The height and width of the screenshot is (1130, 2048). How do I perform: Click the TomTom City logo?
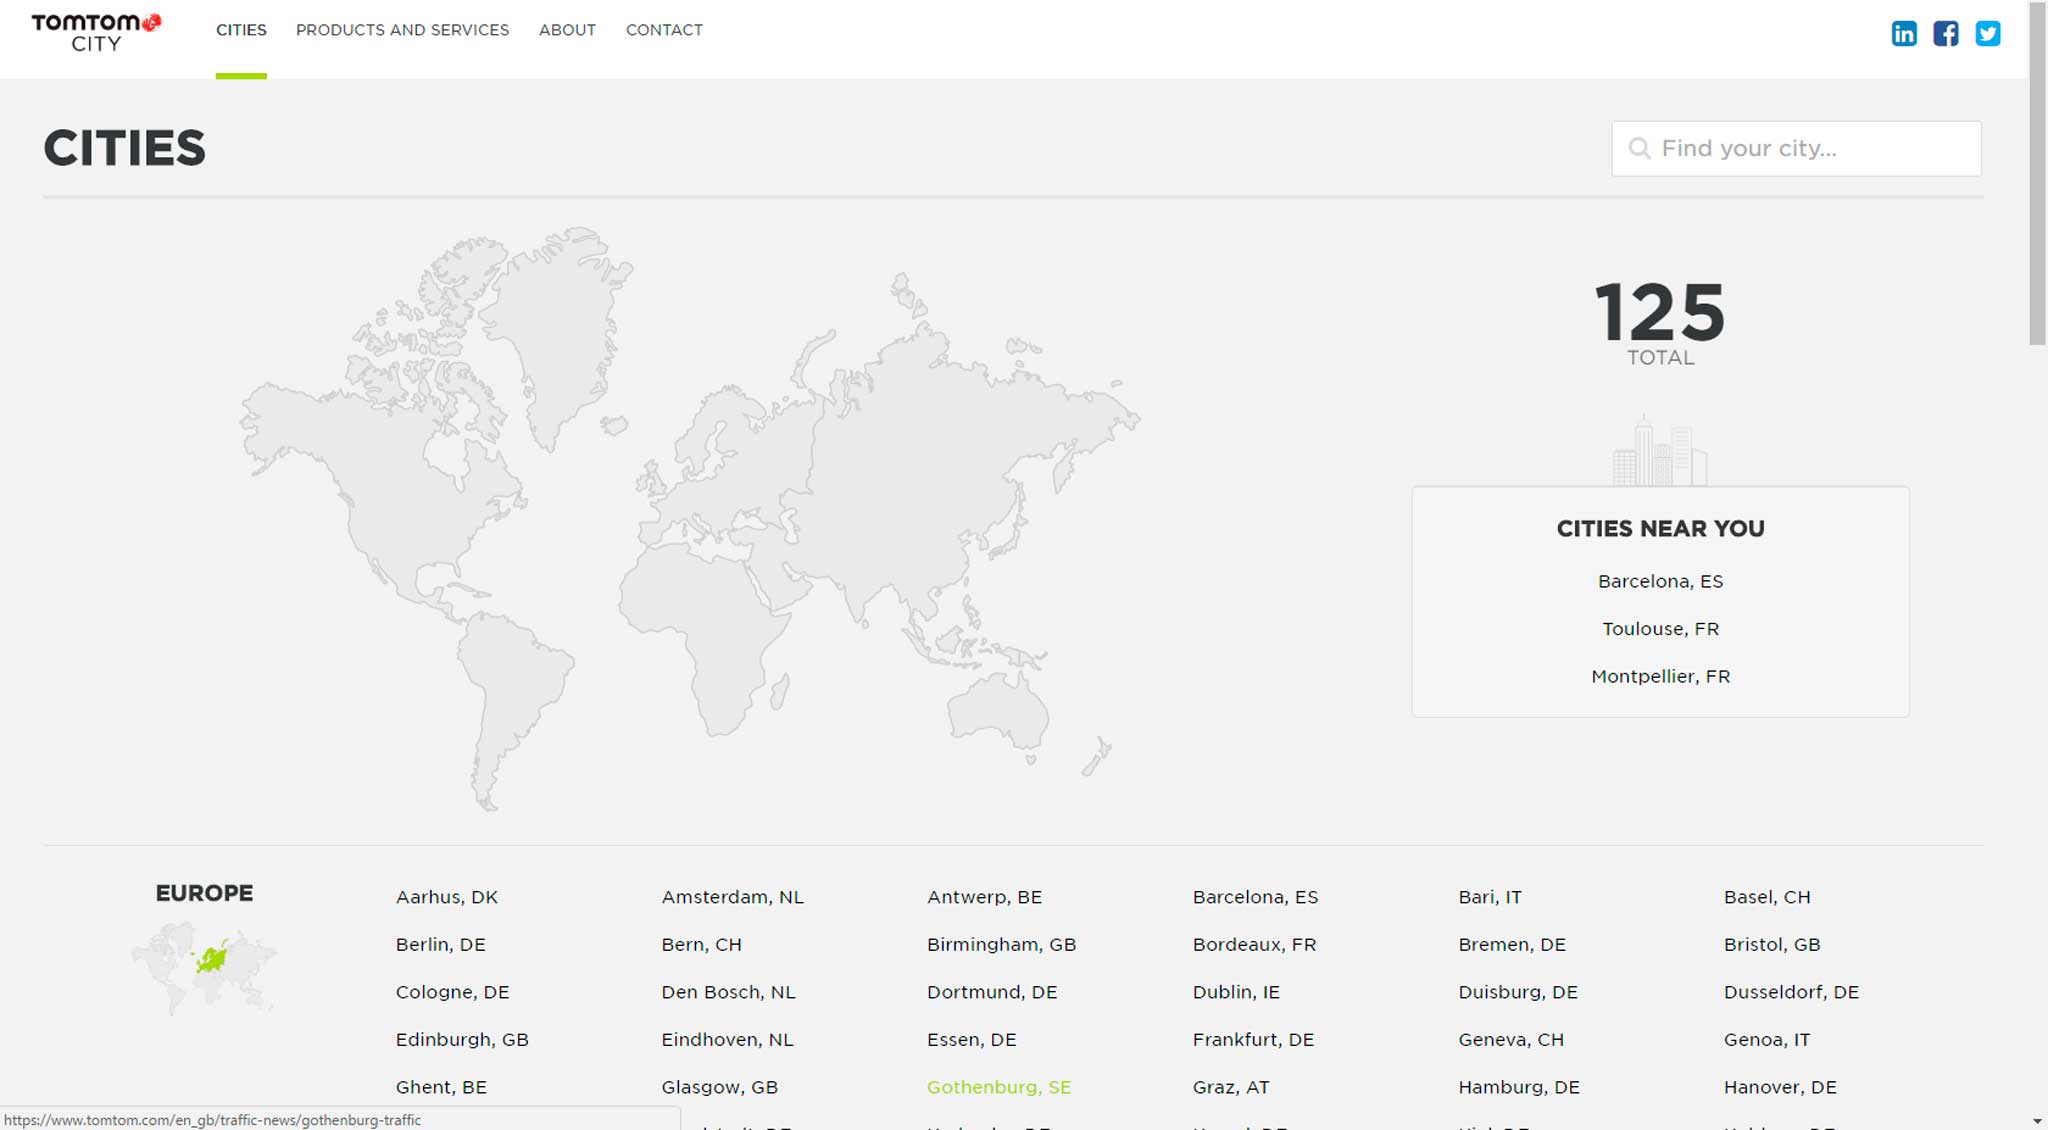pos(96,32)
